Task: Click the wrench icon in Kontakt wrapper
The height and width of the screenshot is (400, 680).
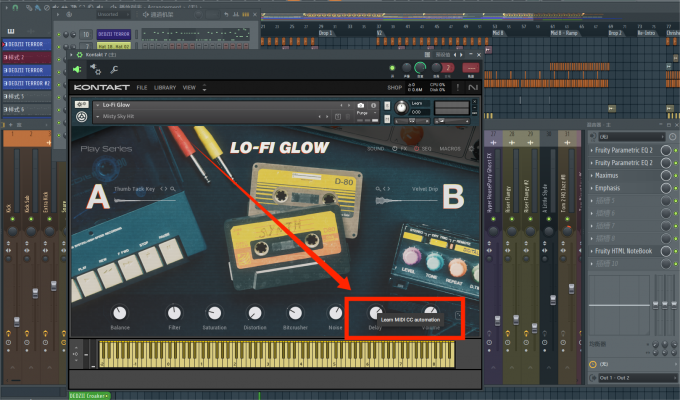Action: coord(114,69)
